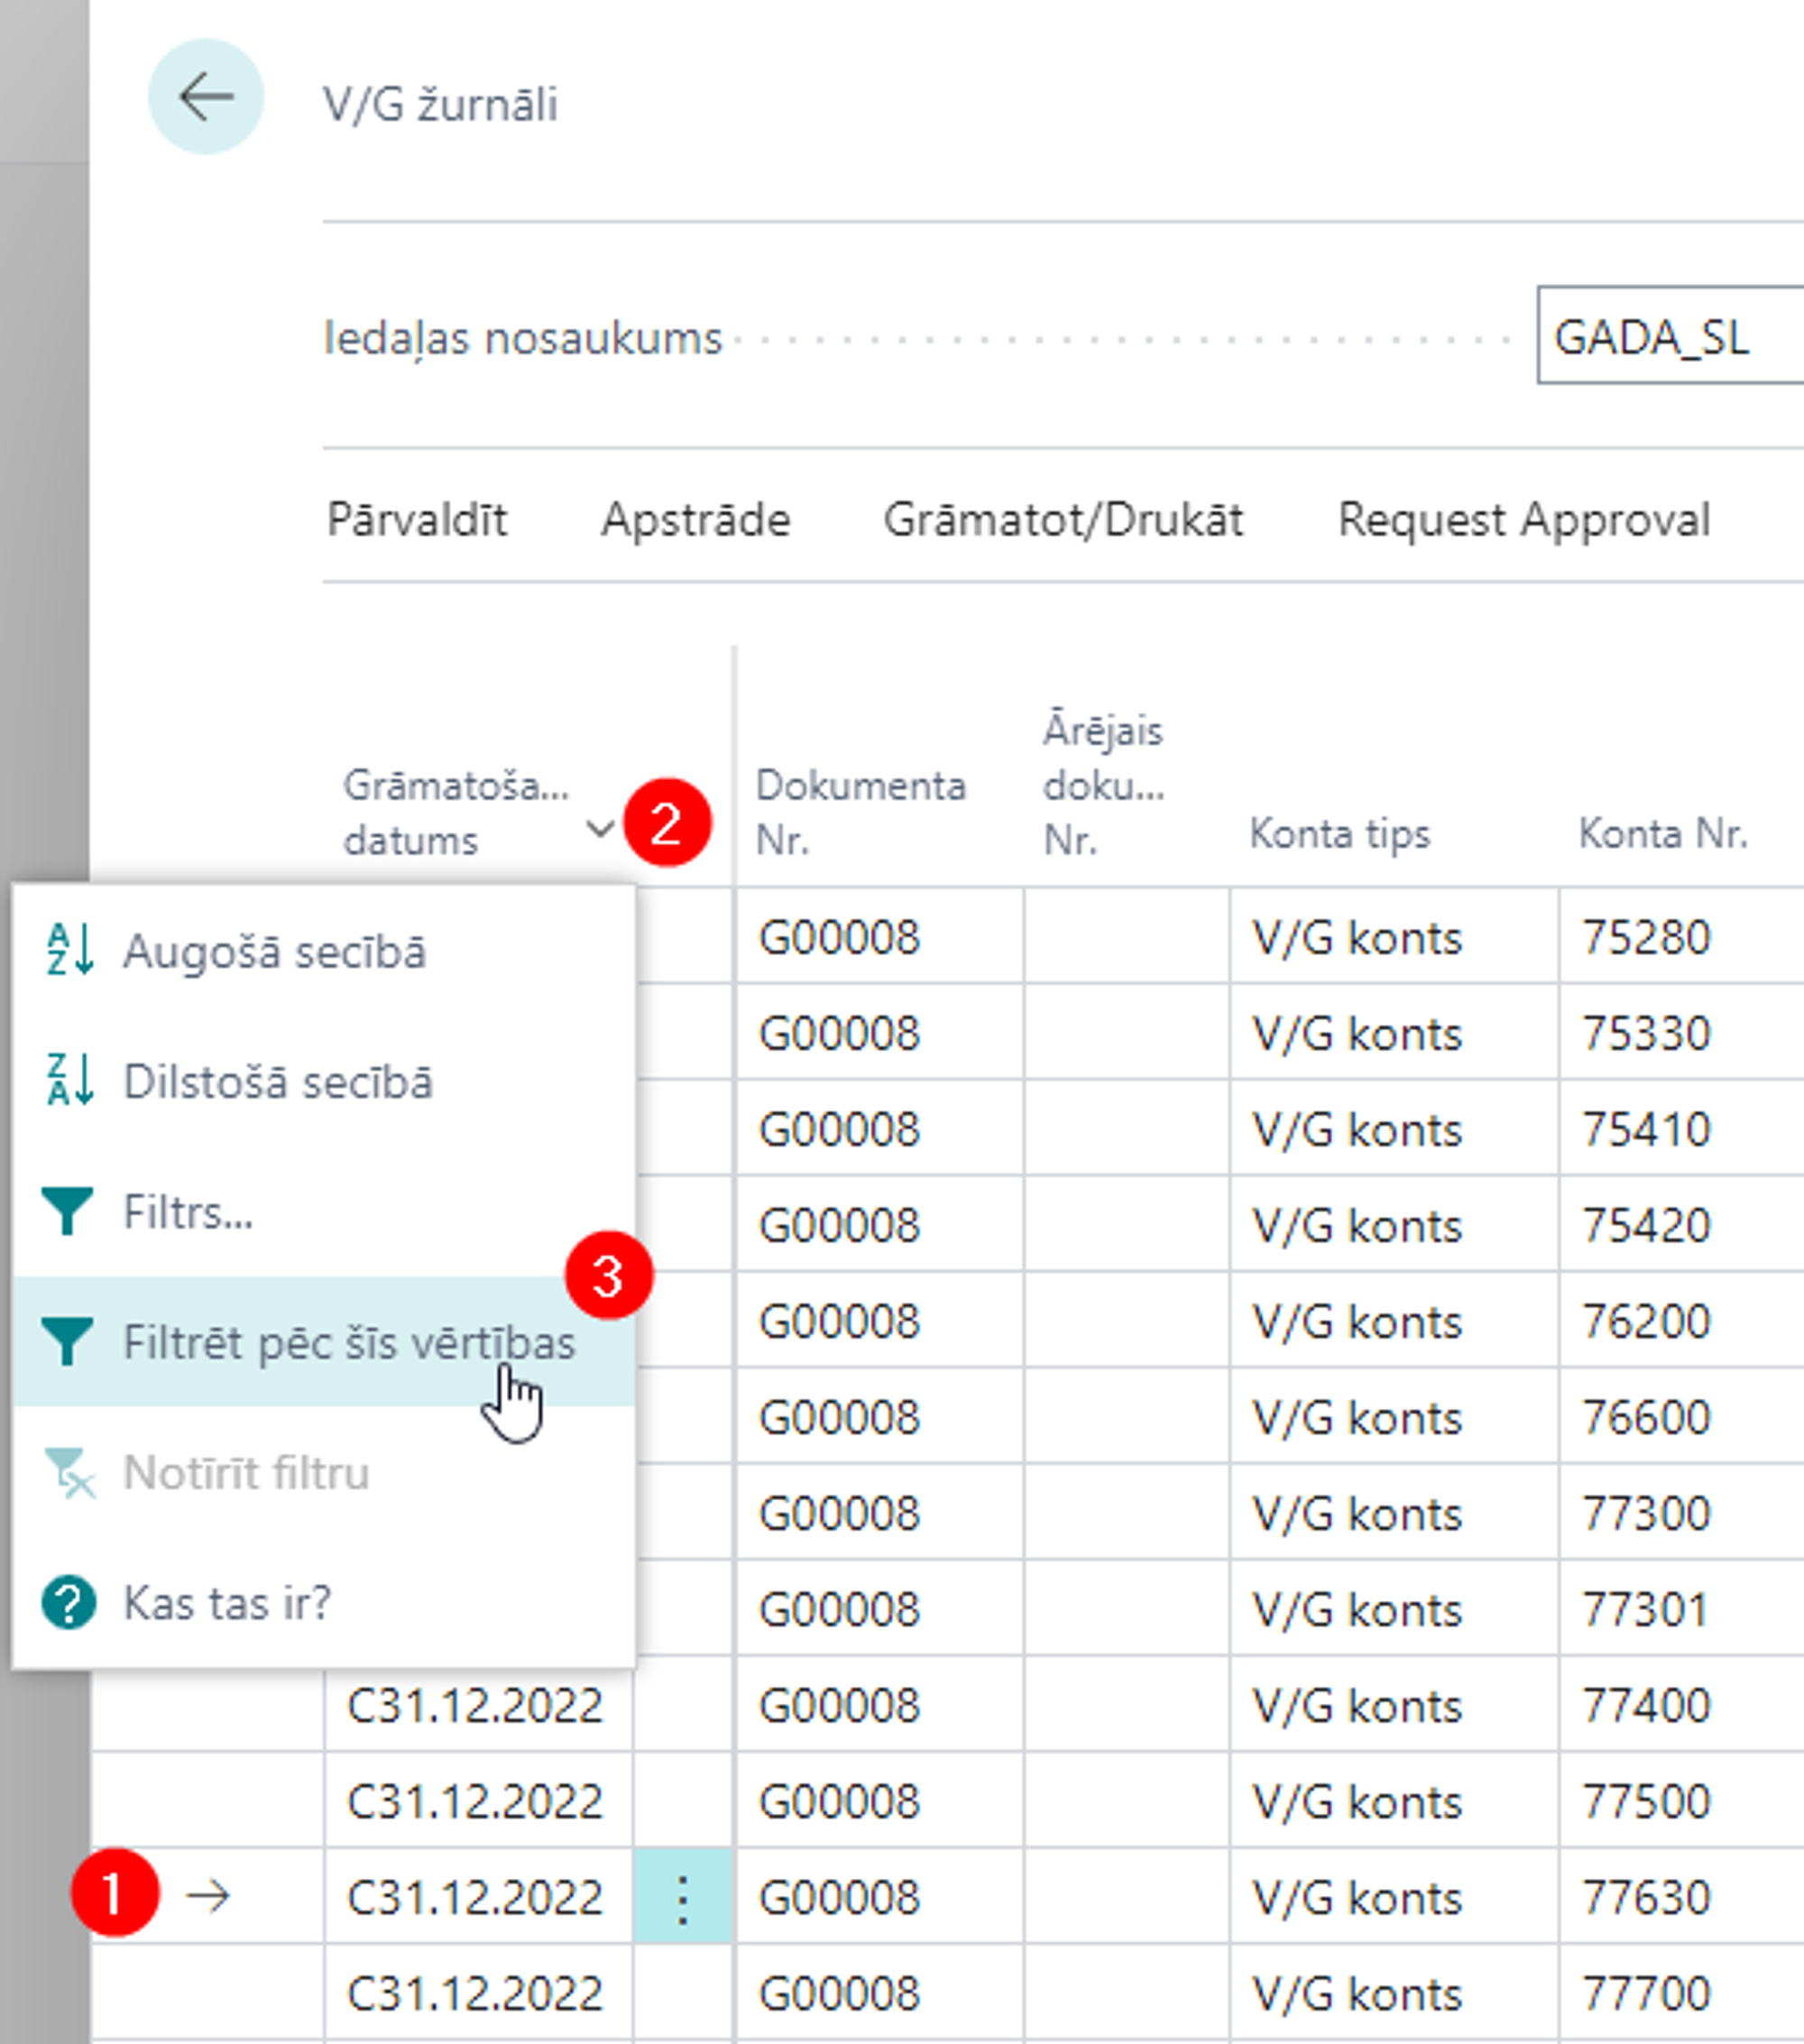
Task: Click the Iedaļas nosaukums GADA_SL field
Action: pyautogui.click(x=1670, y=337)
